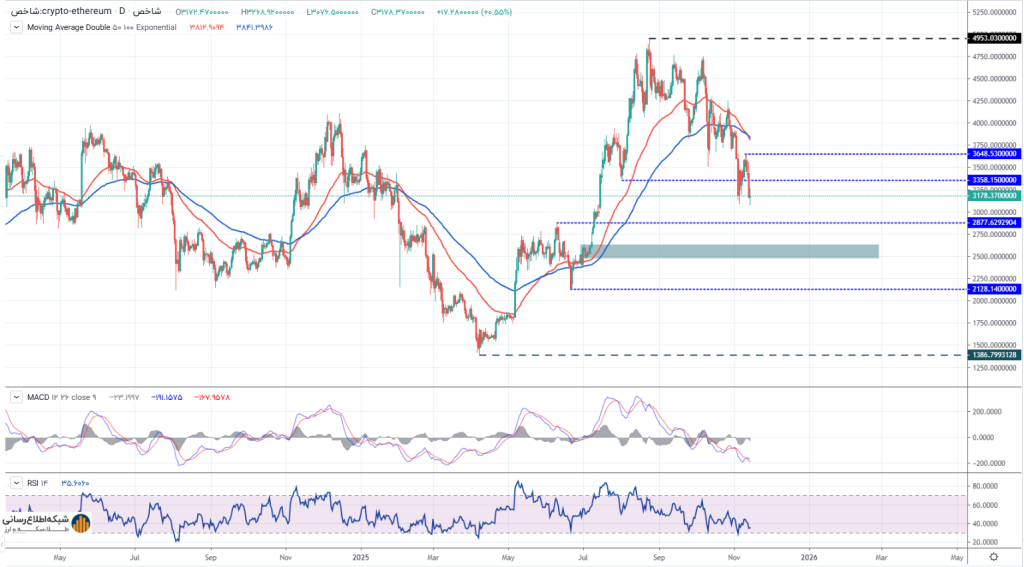Open chart settings gear in bottom-right corner
Viewport: 1024px width, 567px height.
coord(992,556)
